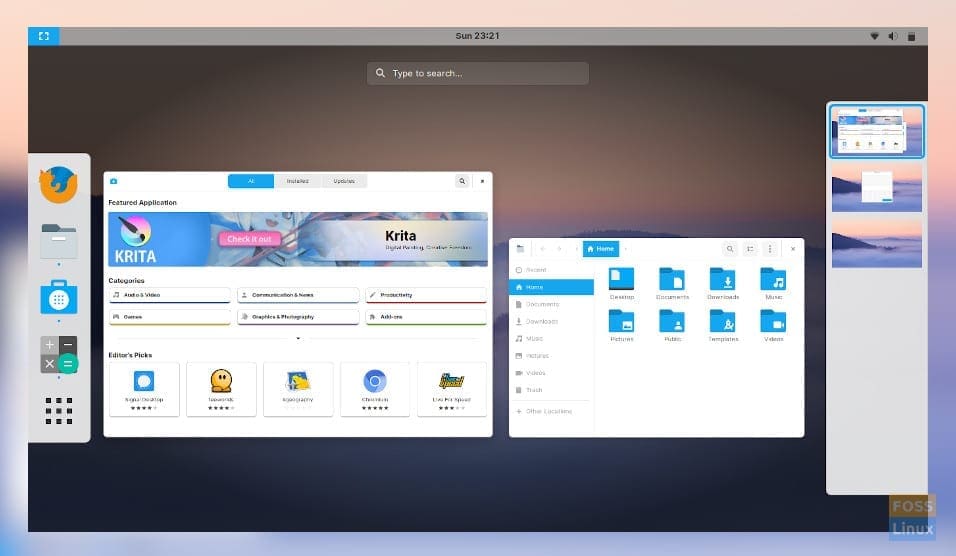Open the yellow smiley app editor's pick

221,390
